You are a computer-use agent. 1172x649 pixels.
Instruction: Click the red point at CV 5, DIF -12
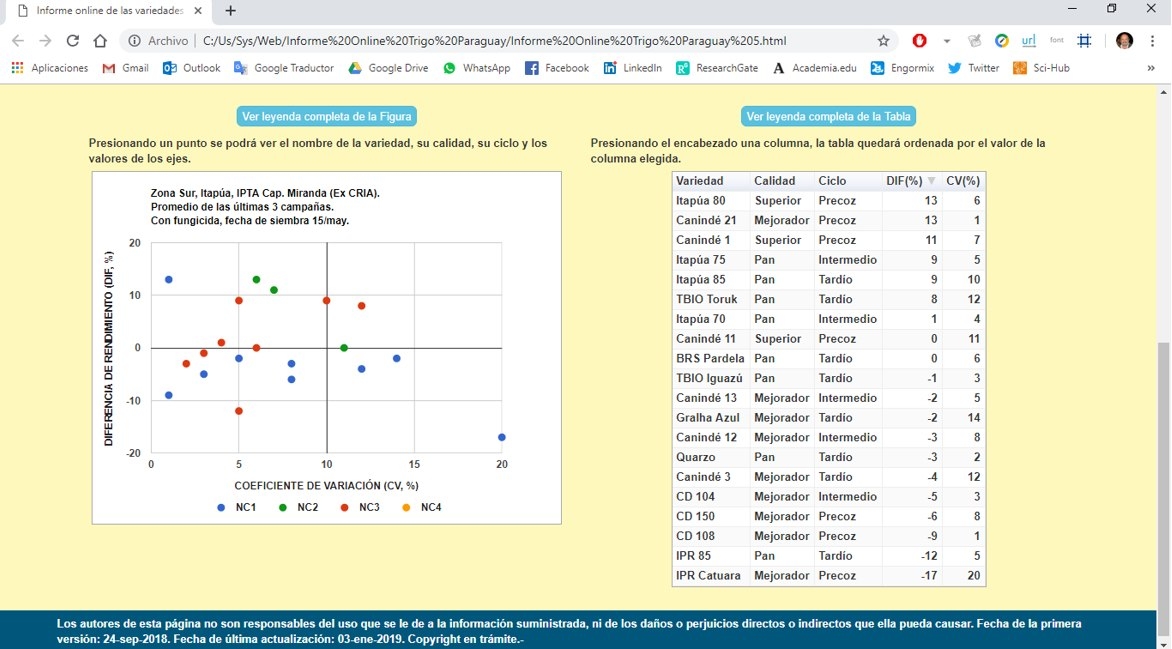tap(239, 411)
